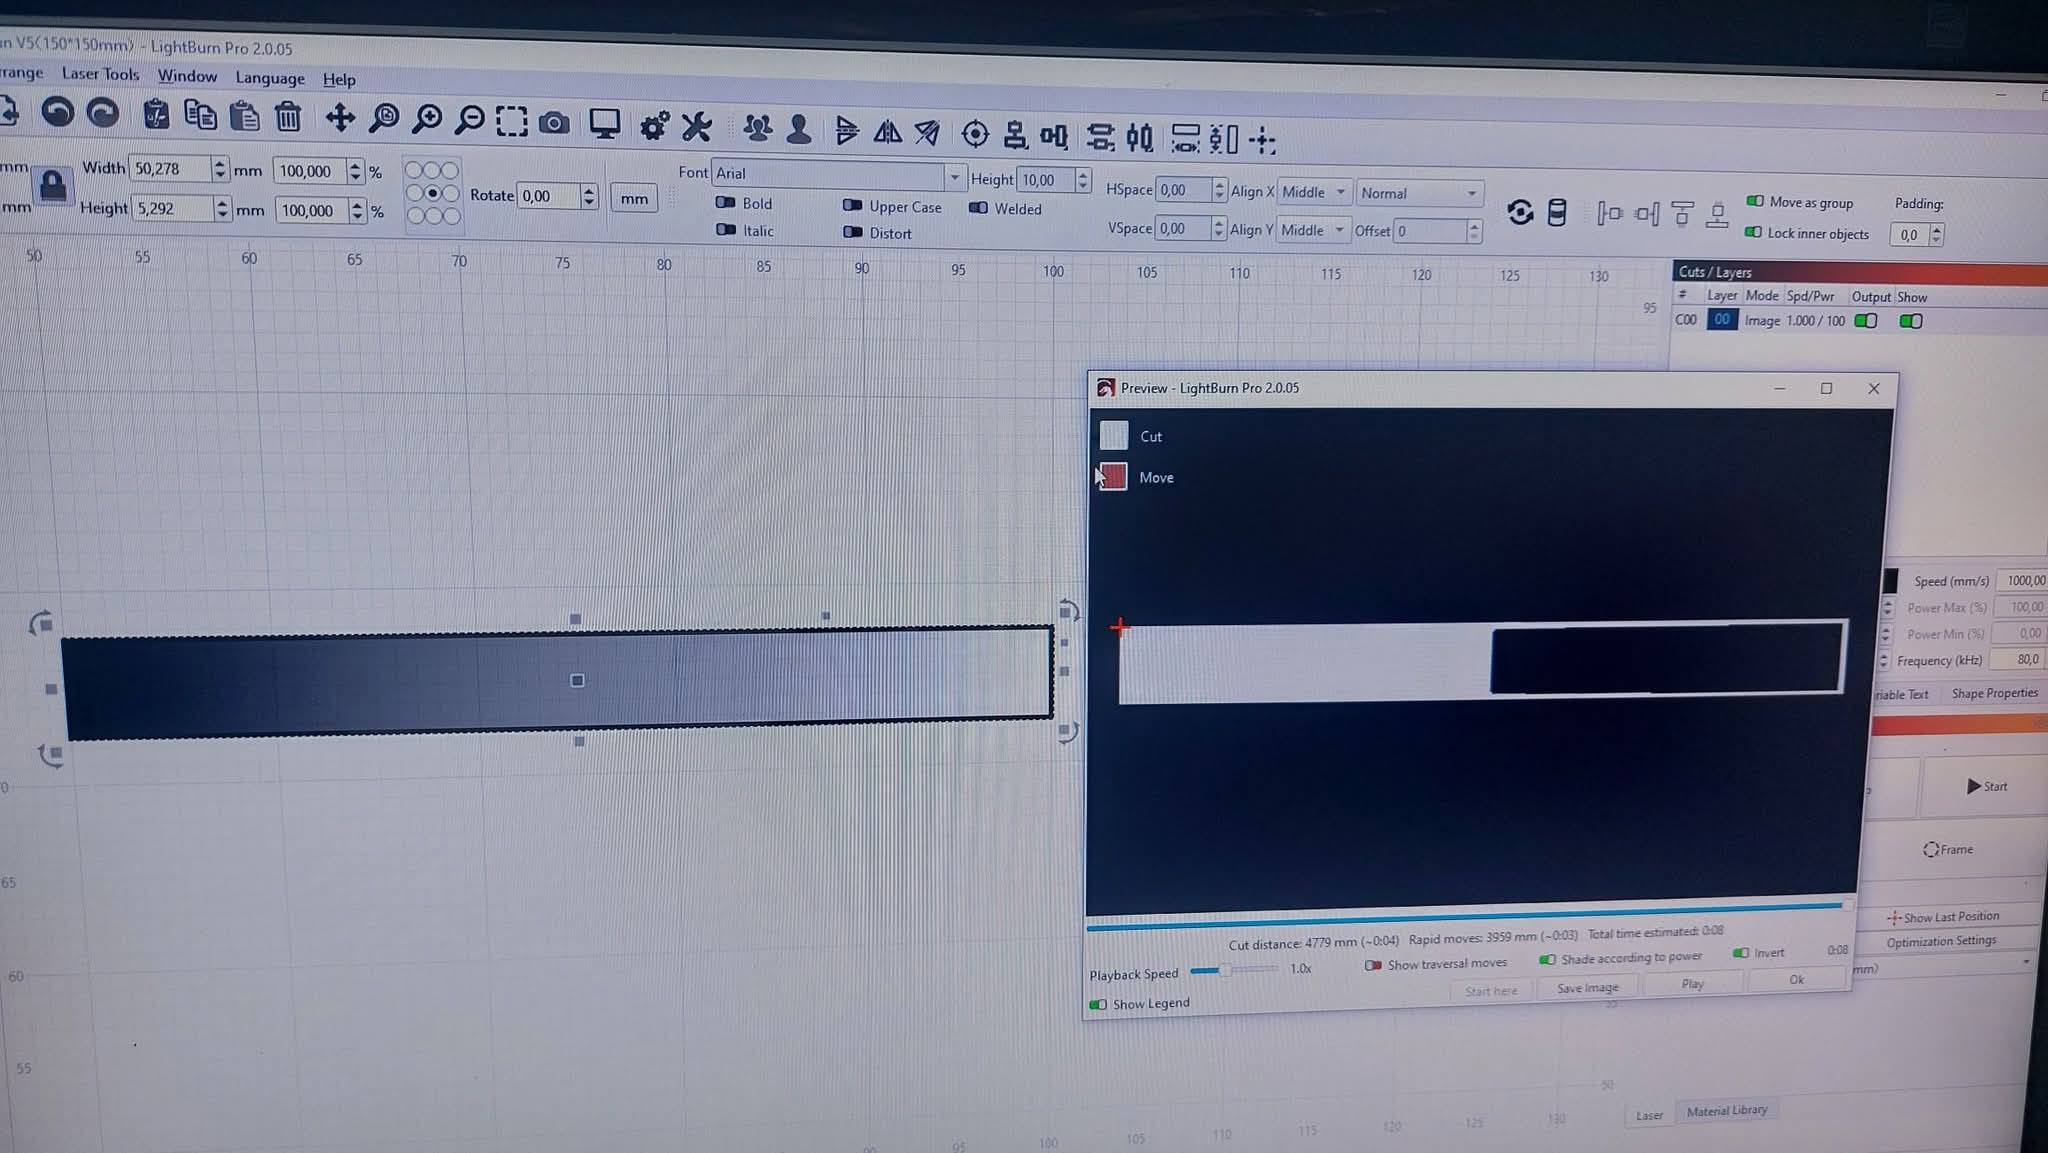The height and width of the screenshot is (1153, 2048).
Task: Click the mirror horizontal icon
Action: click(x=887, y=132)
